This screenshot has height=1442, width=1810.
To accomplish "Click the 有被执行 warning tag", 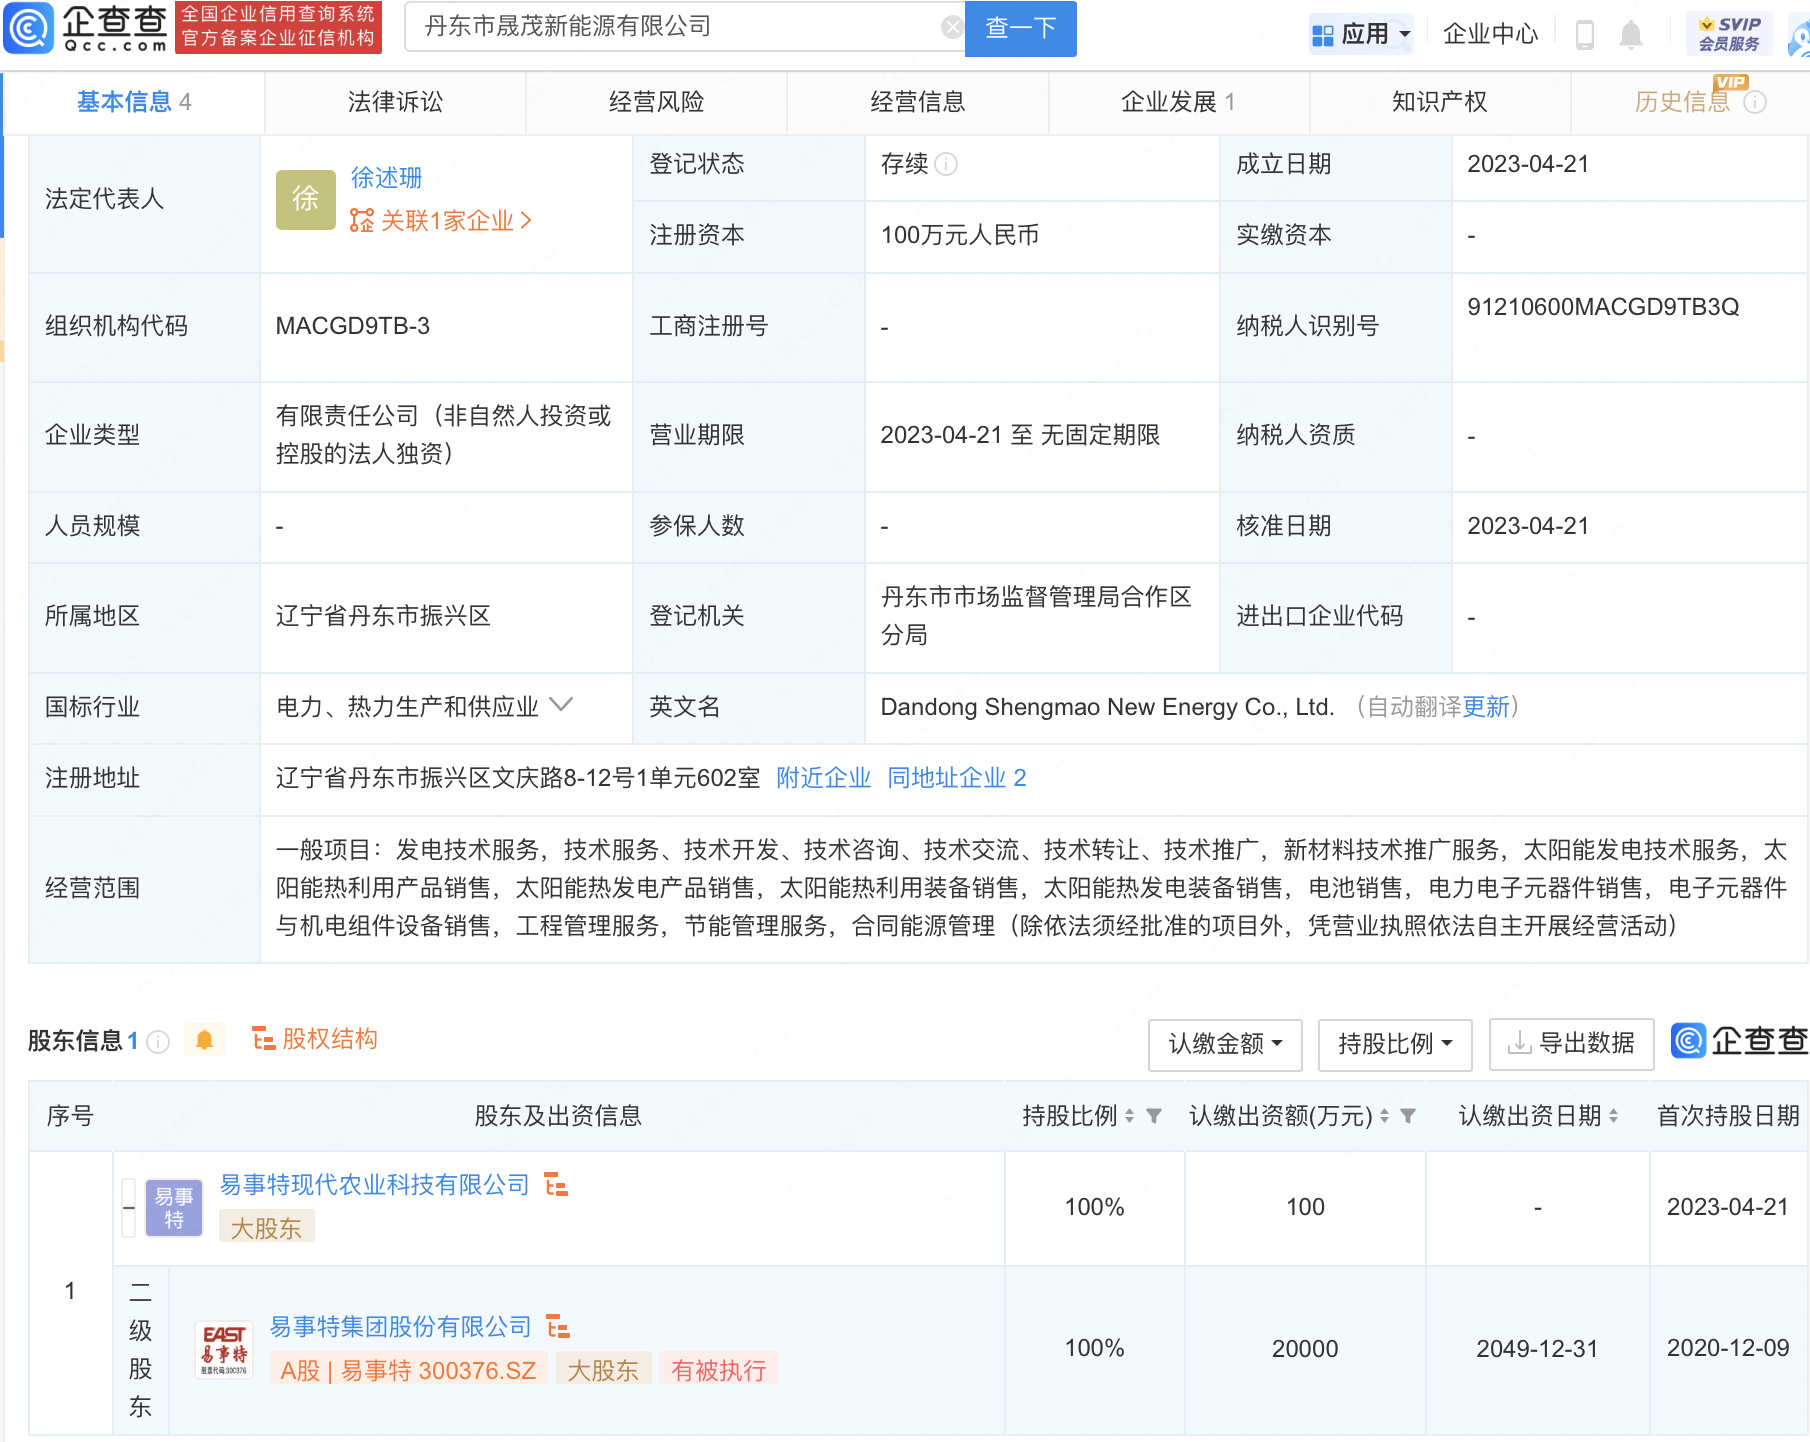I will [718, 1370].
